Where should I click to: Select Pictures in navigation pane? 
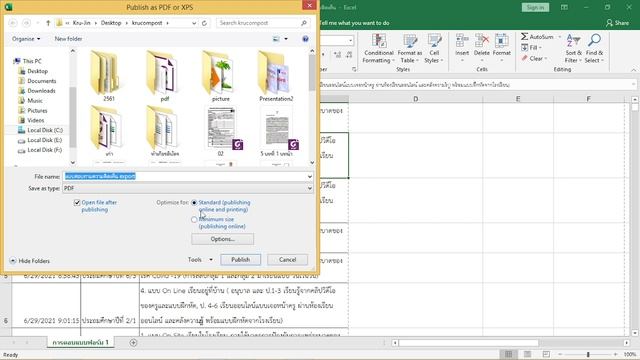pos(37,111)
